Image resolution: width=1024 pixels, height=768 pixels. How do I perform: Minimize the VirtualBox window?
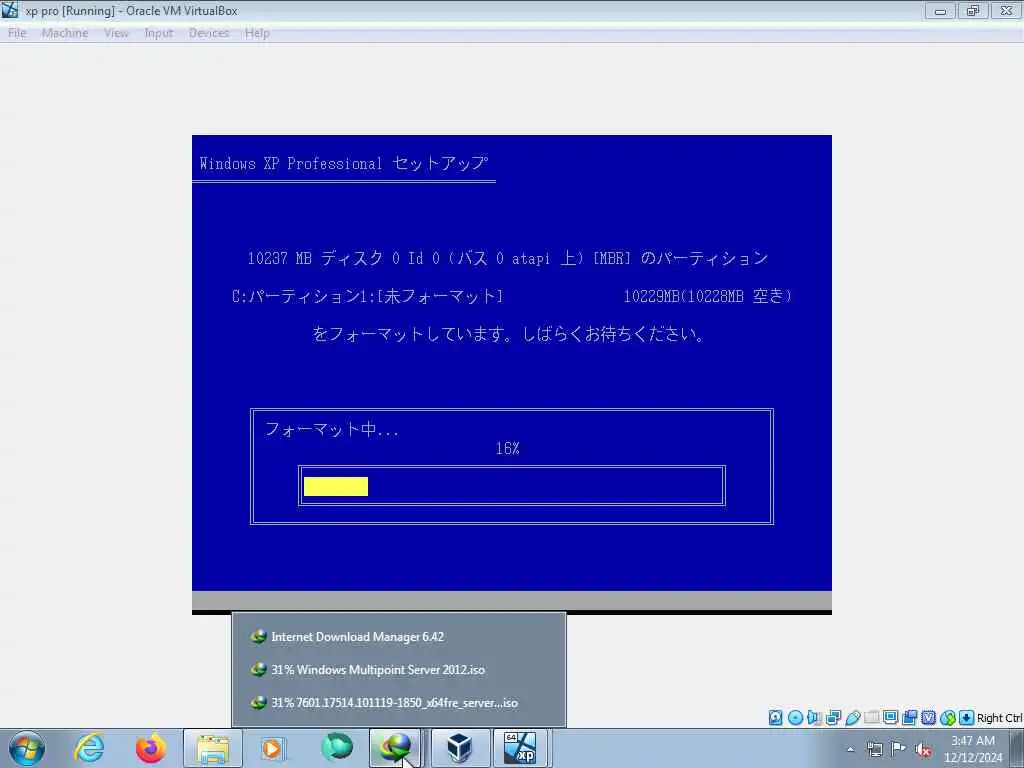tap(940, 10)
